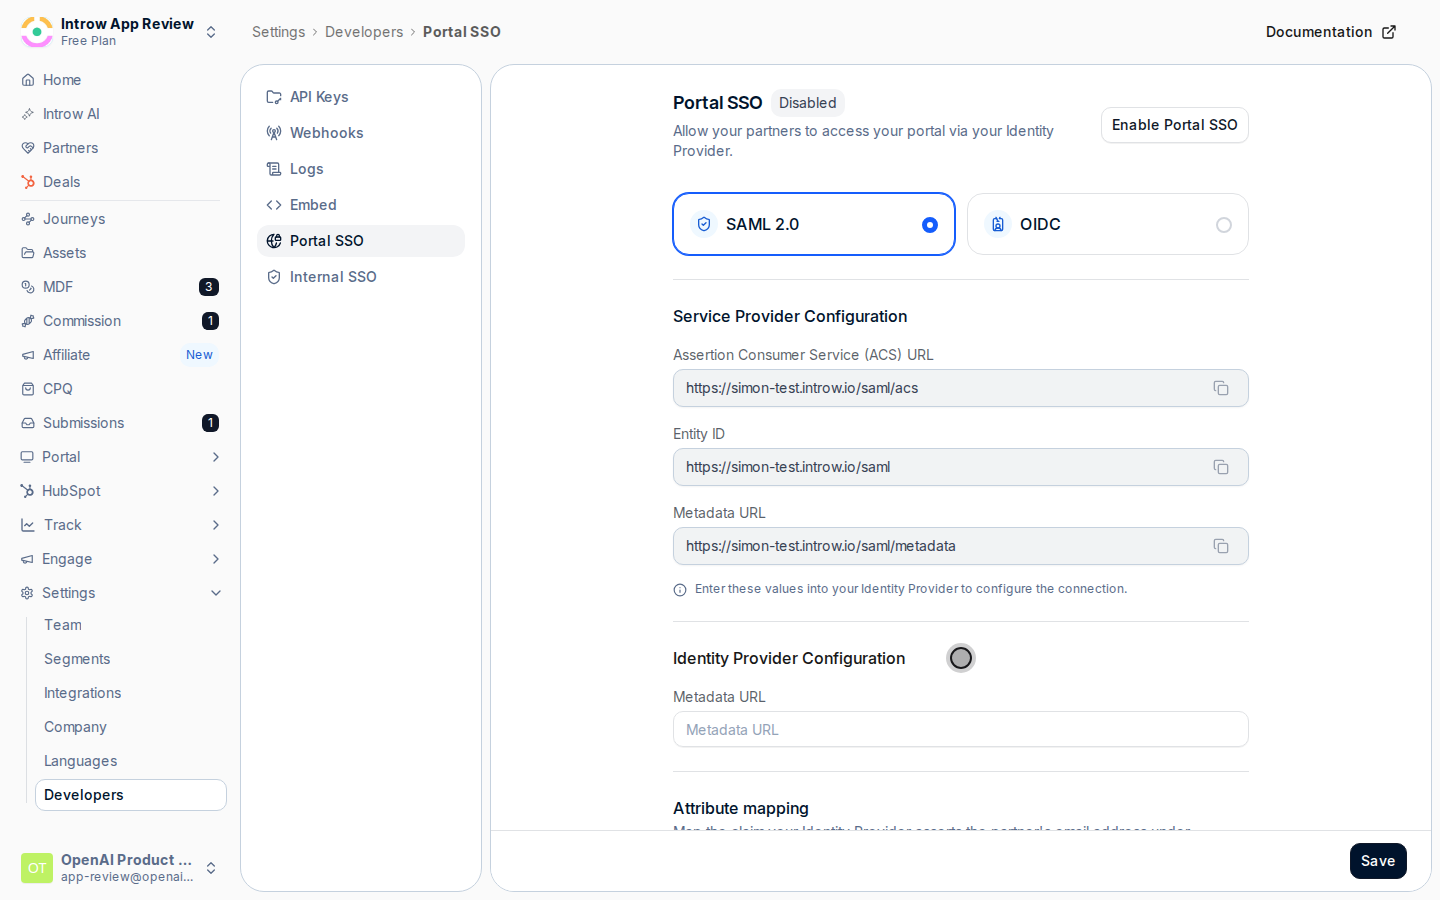Screen dimensions: 1440x900
Task: Click the Attribute mapping heading
Action: click(x=741, y=808)
